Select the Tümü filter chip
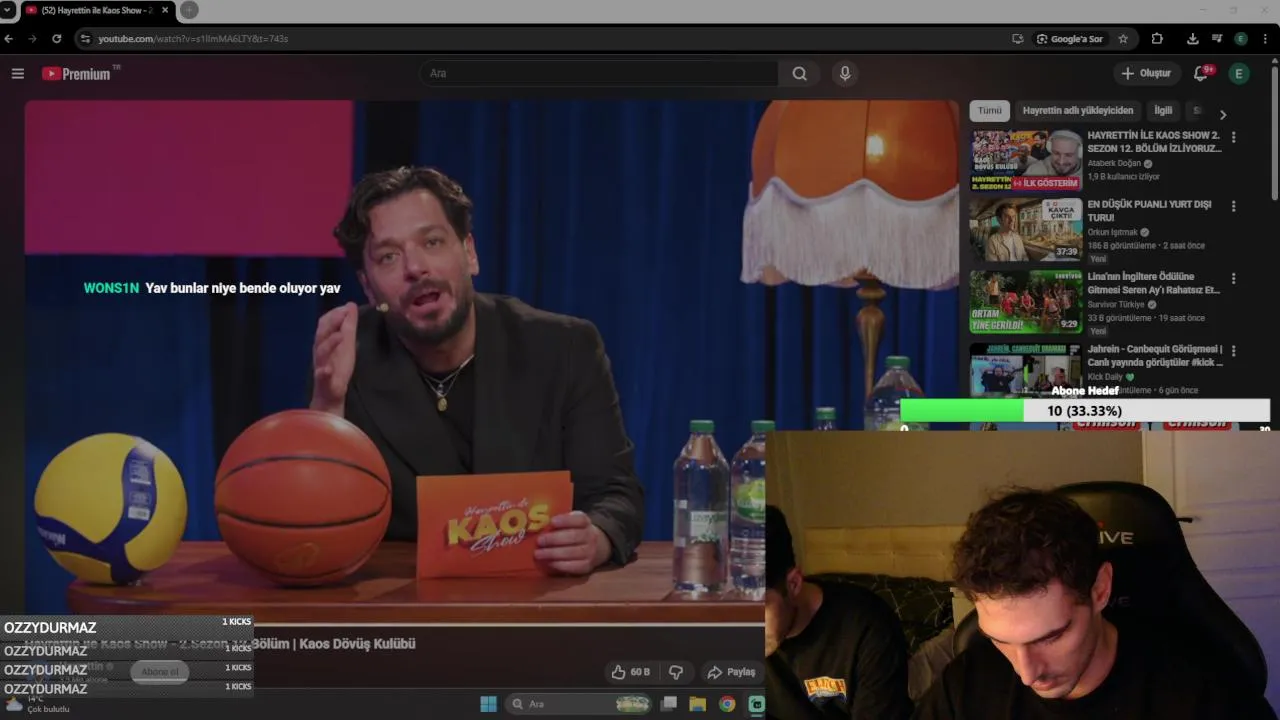Image resolution: width=1280 pixels, height=720 pixels. coord(989,110)
